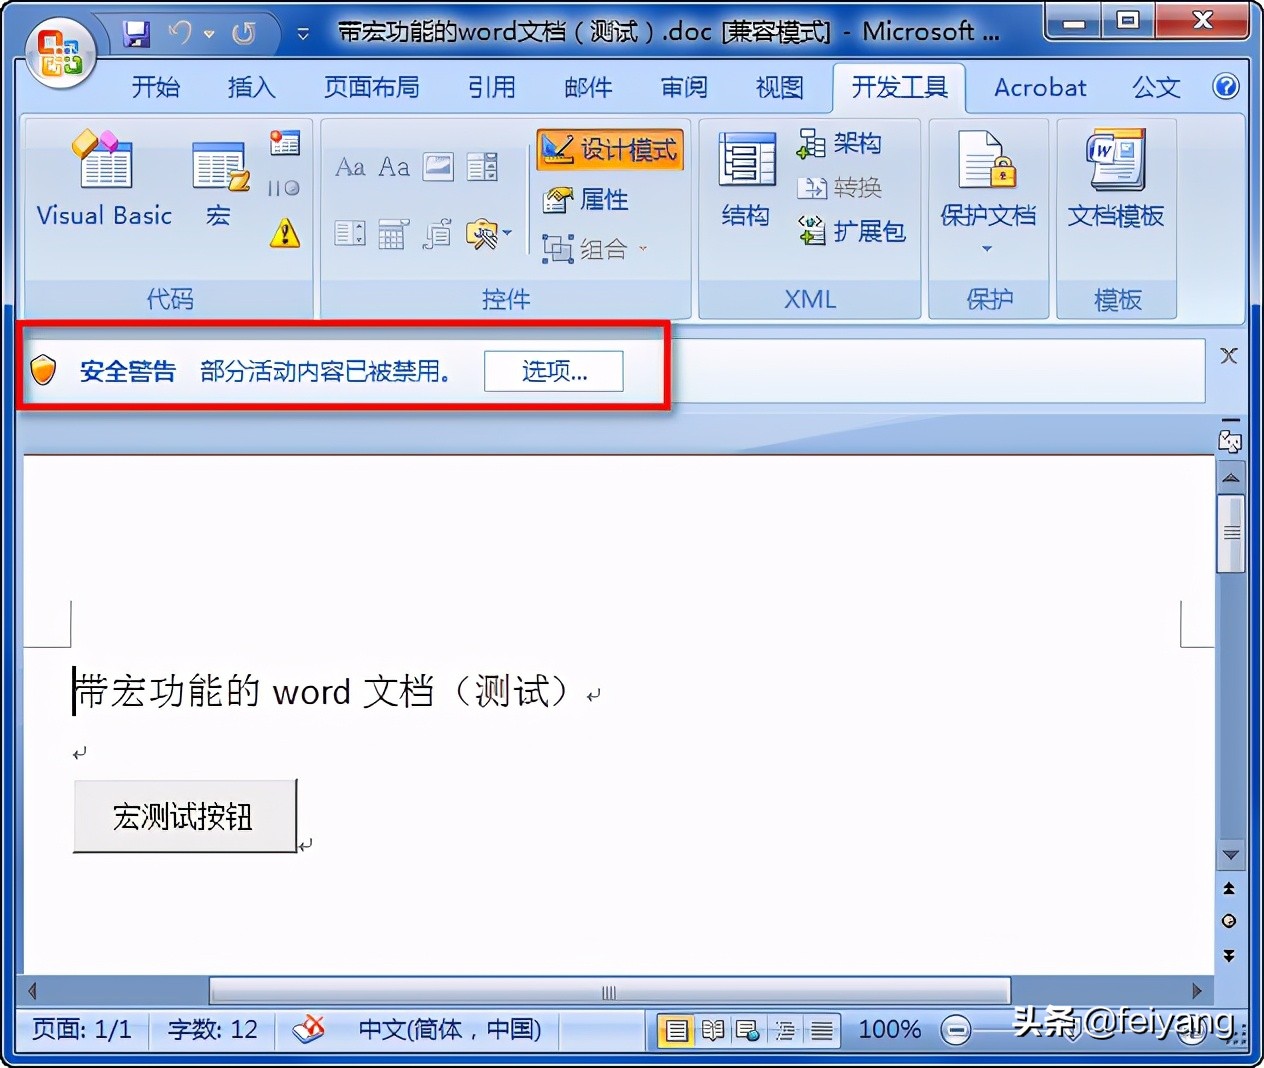The height and width of the screenshot is (1068, 1264).
Task: Open the legacy tools dropdown
Action: click(x=489, y=234)
